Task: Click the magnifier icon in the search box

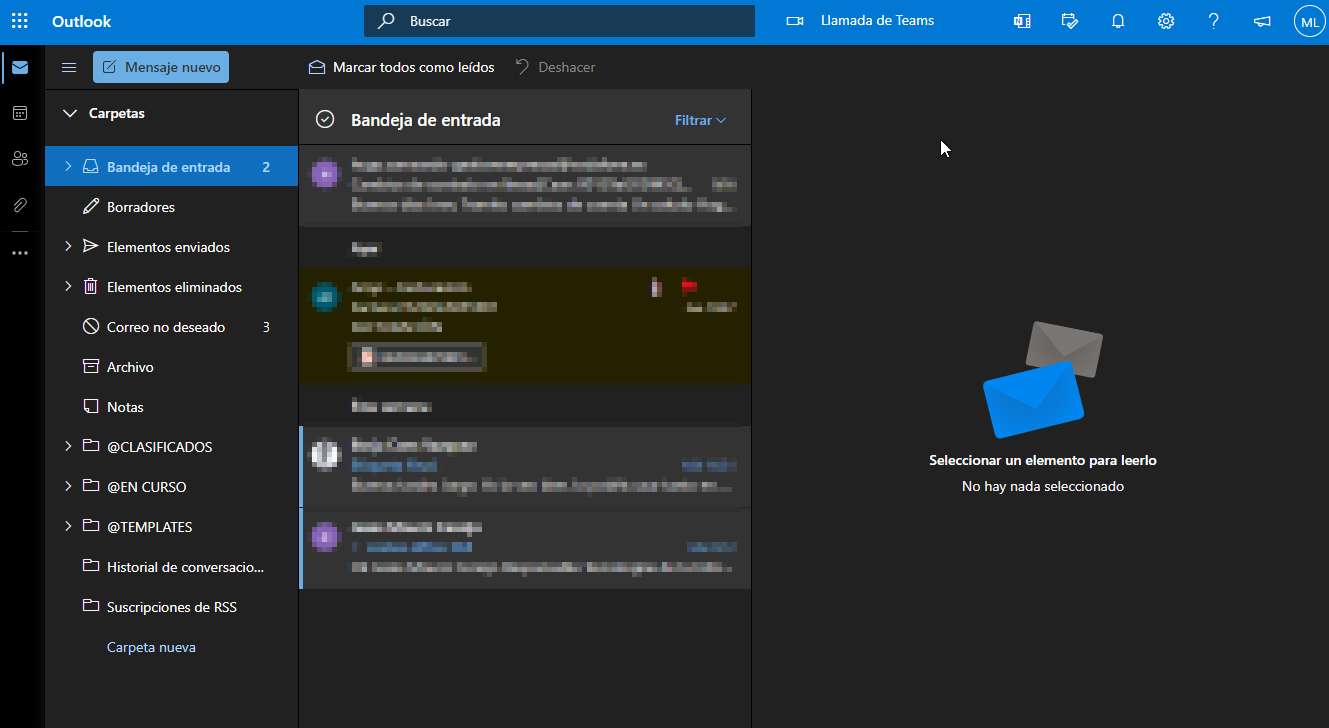Action: pos(386,21)
